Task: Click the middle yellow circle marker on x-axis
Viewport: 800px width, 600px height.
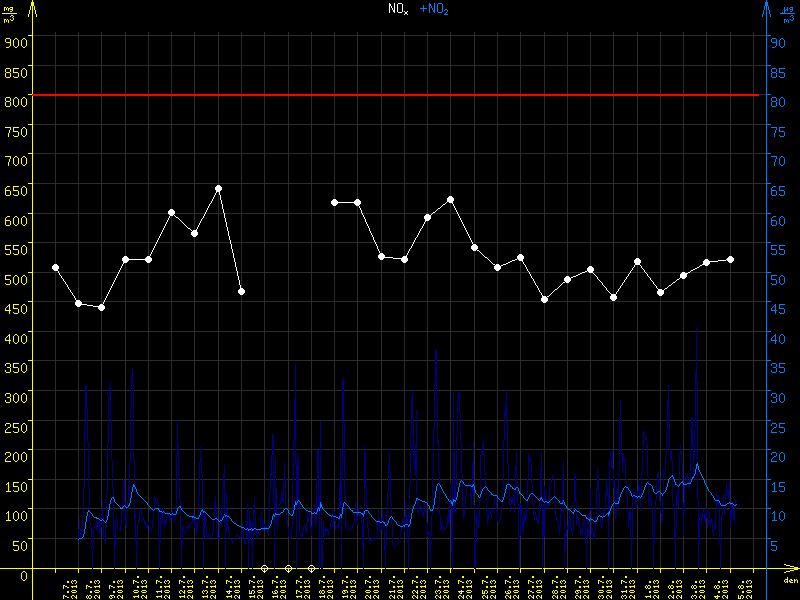Action: click(x=288, y=568)
